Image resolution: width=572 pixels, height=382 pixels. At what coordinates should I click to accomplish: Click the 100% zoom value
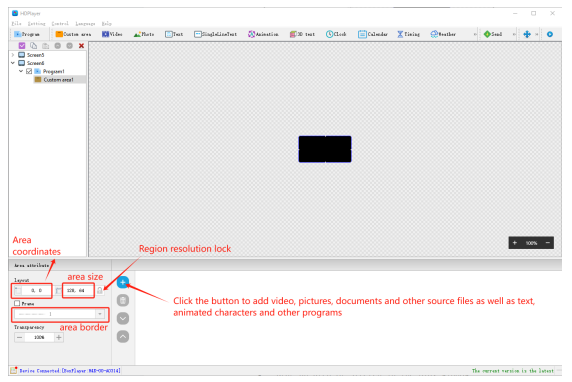tap(532, 243)
